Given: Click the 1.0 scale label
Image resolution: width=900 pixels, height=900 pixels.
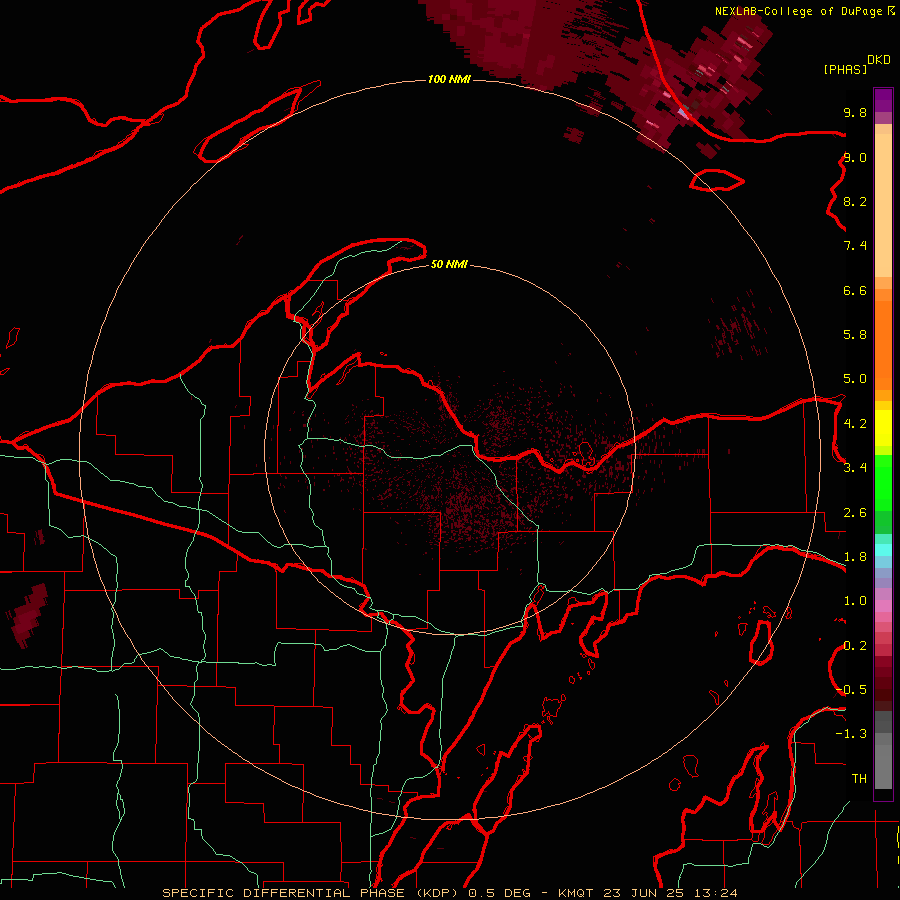Looking at the screenshot, I should [855, 601].
